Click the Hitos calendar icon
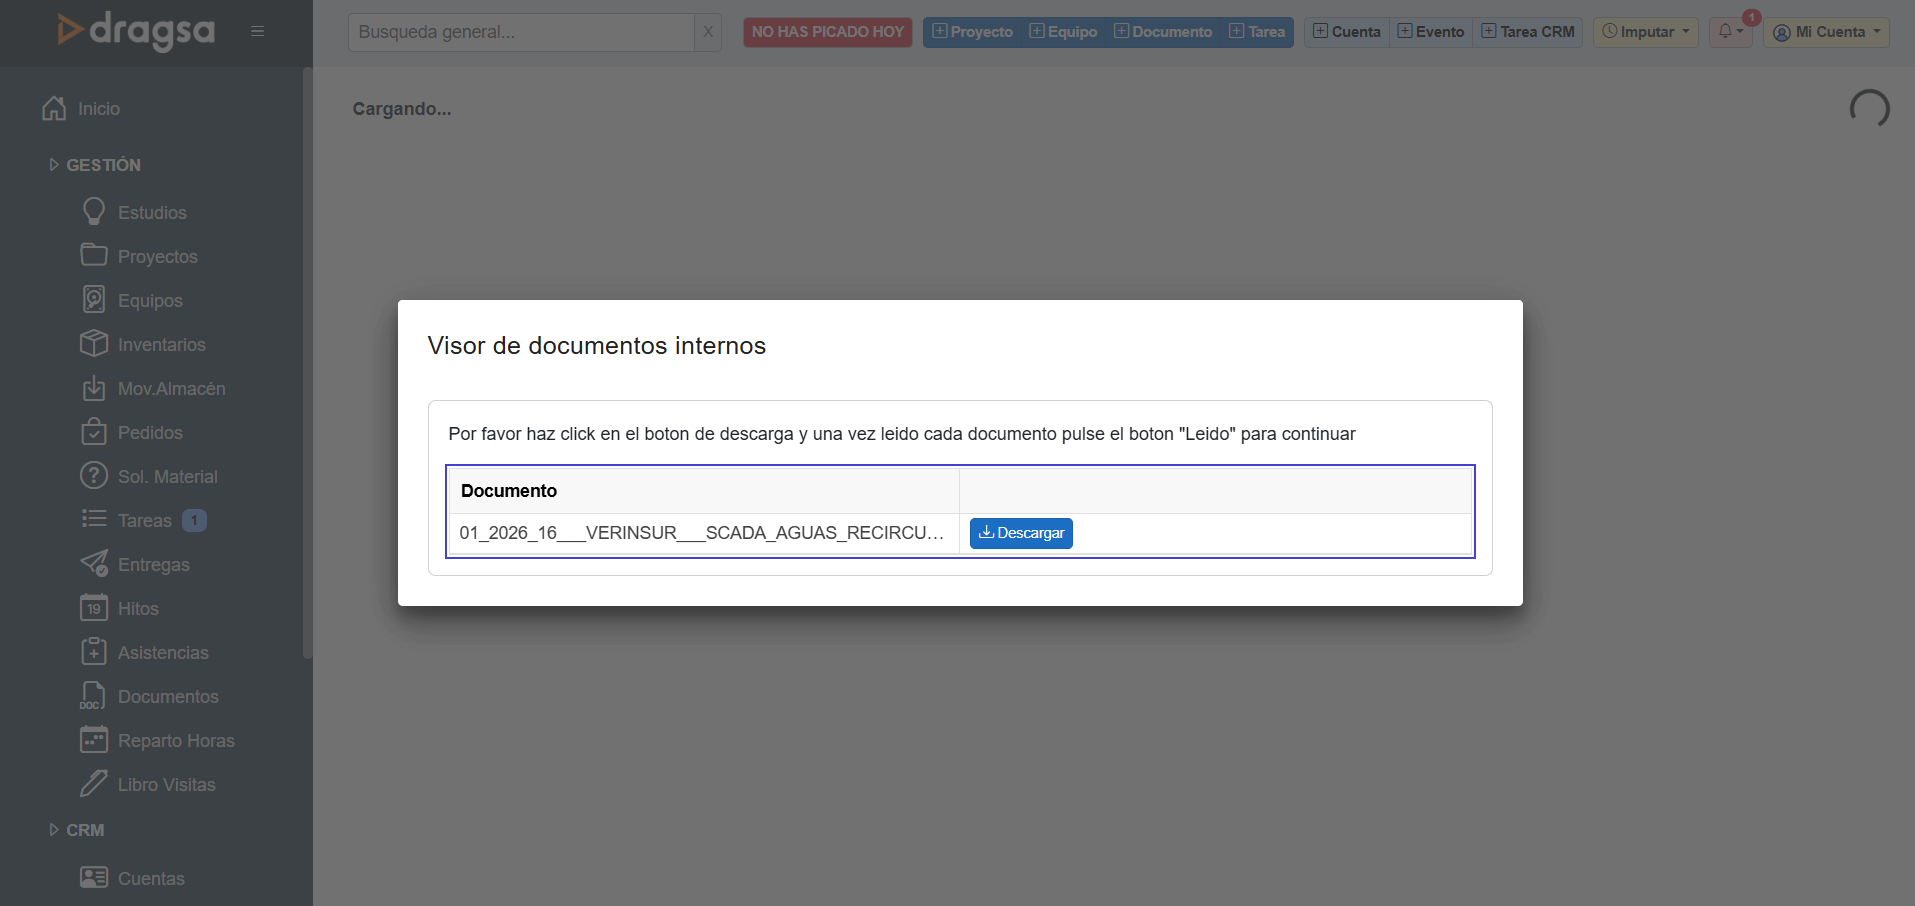The image size is (1915, 906). pos(94,608)
